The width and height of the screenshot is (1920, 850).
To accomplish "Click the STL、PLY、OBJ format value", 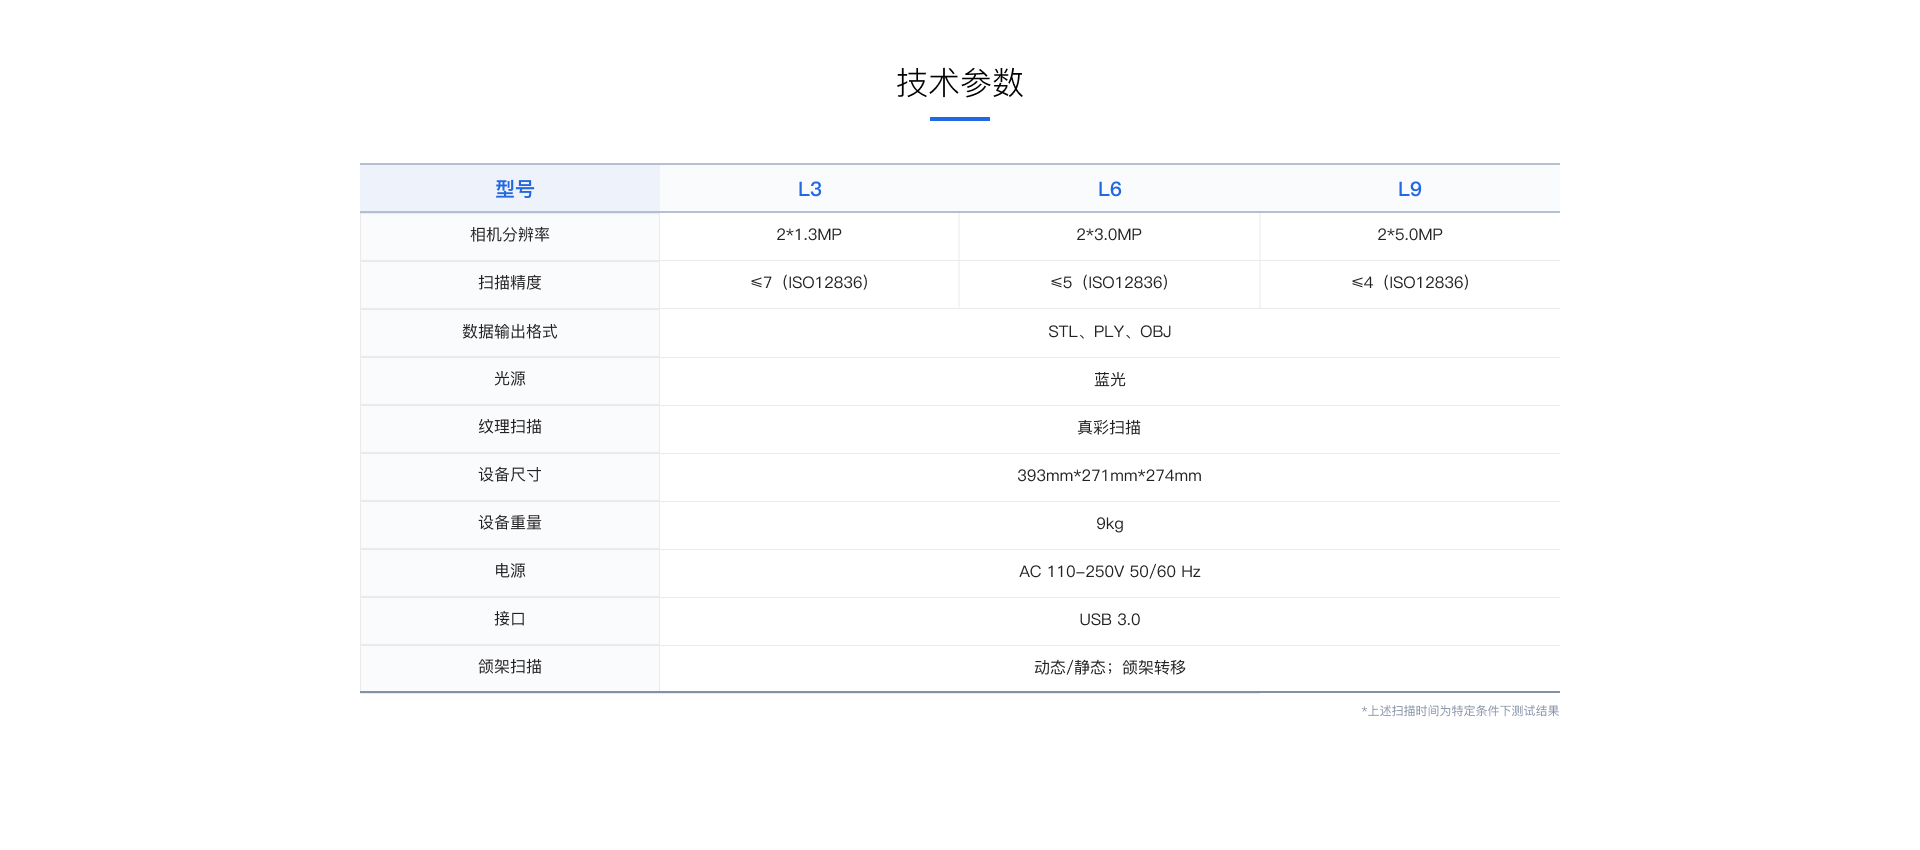I will point(1109,332).
